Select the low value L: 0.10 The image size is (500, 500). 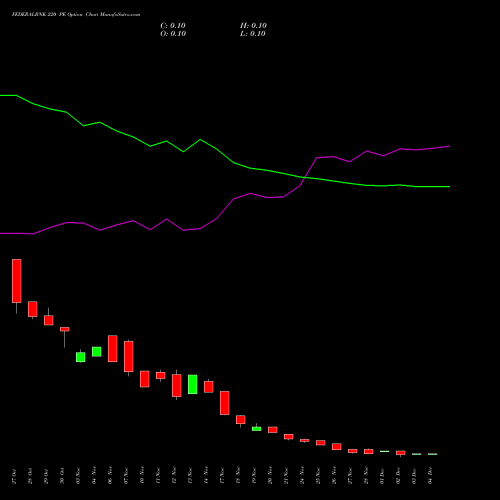click(x=253, y=34)
